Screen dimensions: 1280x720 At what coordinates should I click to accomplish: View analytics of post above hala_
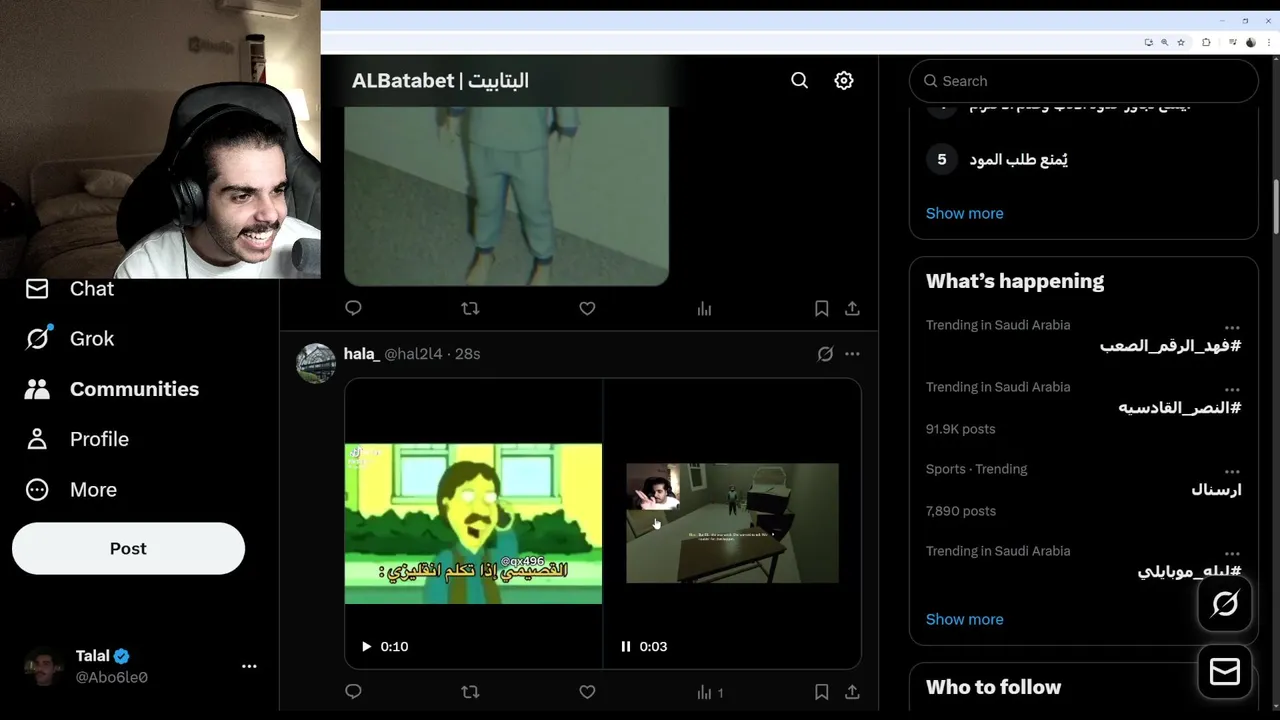click(704, 309)
